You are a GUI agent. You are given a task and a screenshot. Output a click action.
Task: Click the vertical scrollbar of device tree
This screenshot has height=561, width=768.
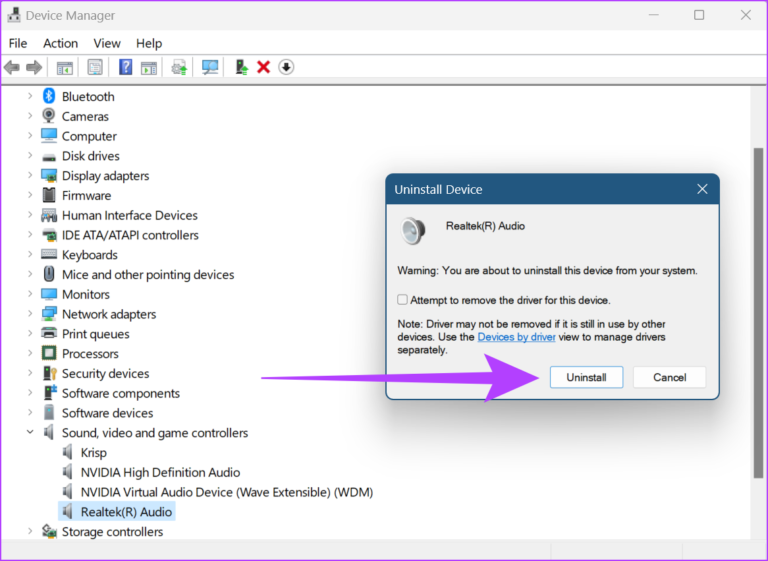pyautogui.click(x=758, y=313)
